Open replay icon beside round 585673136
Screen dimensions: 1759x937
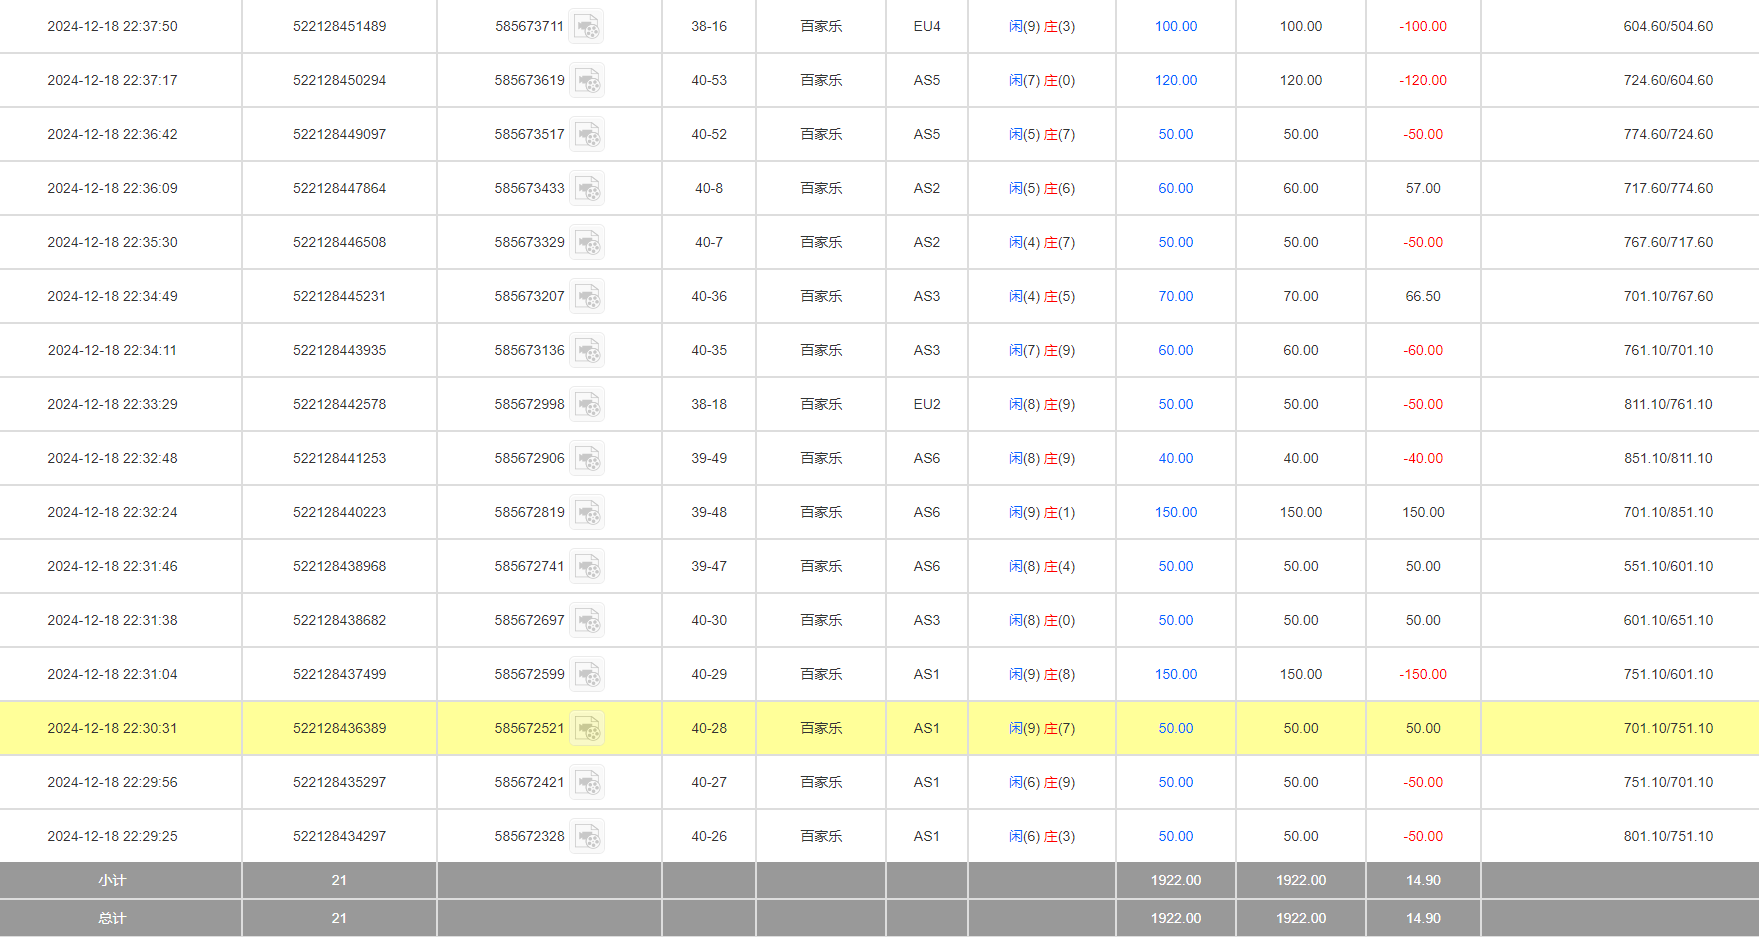[587, 351]
